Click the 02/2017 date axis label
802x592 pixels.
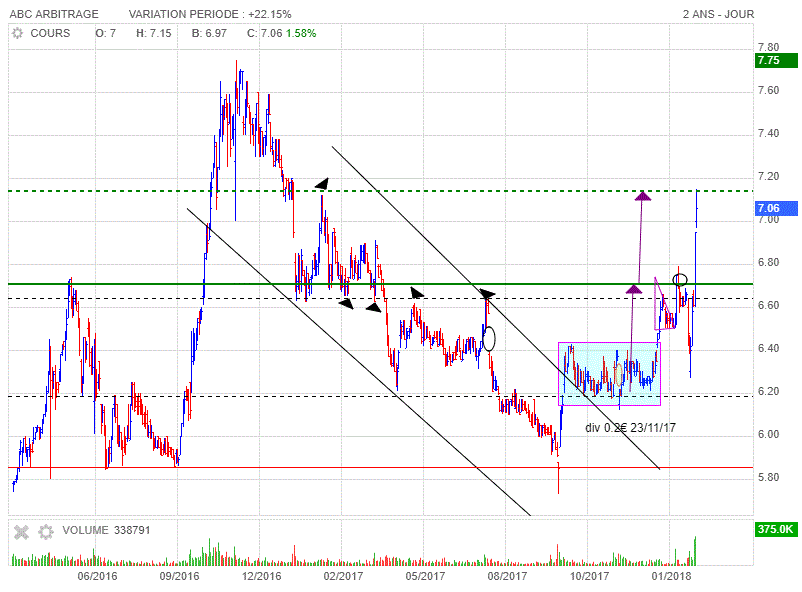point(343,576)
